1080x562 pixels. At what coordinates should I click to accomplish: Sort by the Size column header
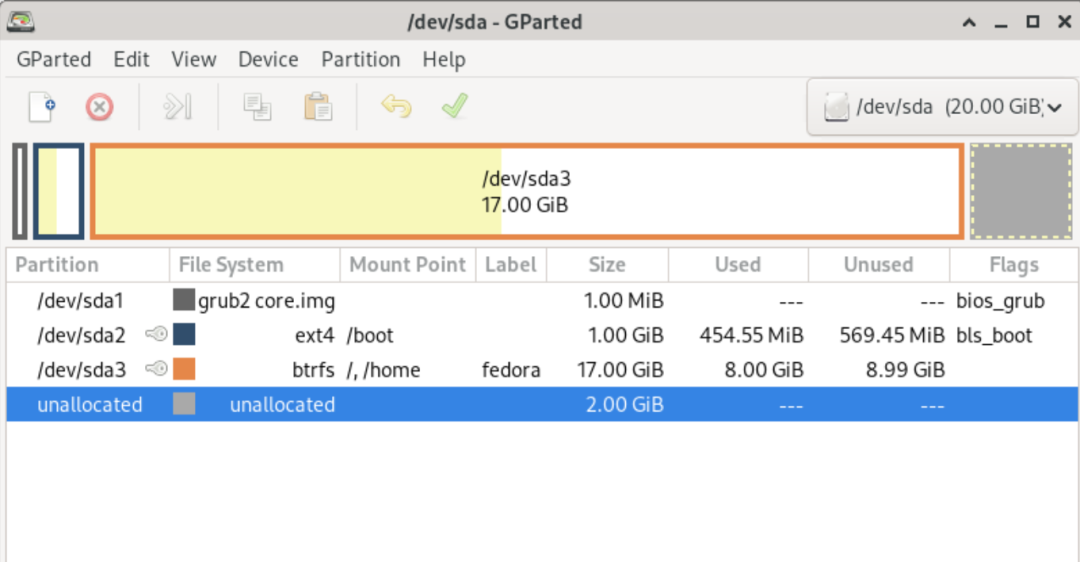607,265
